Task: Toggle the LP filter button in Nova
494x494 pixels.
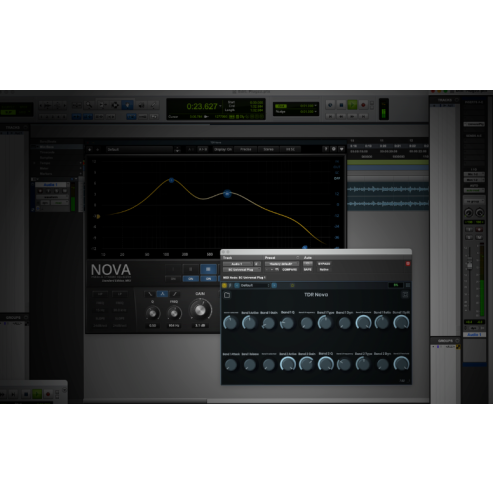Action: pyautogui.click(x=119, y=294)
